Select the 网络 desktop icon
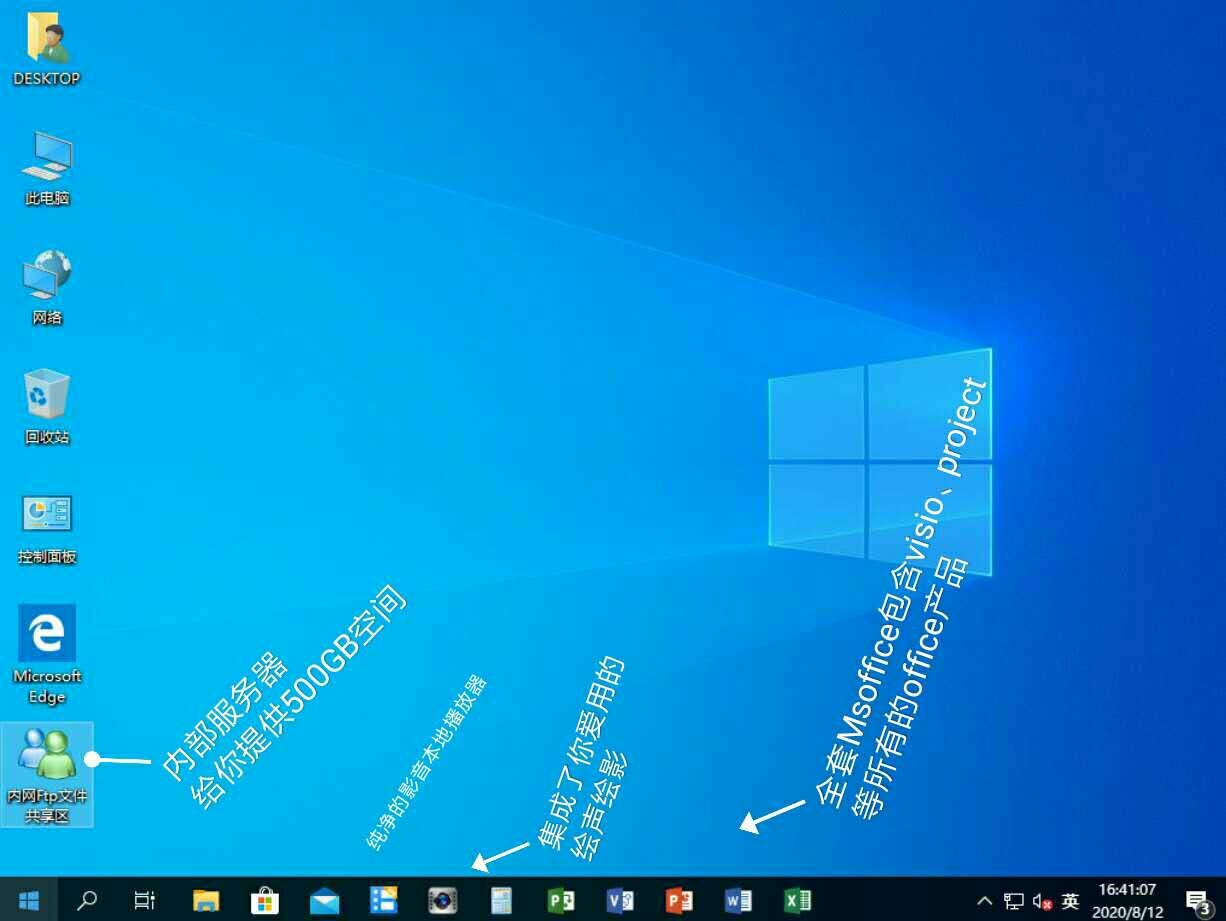Image resolution: width=1226 pixels, height=921 pixels. 46,288
